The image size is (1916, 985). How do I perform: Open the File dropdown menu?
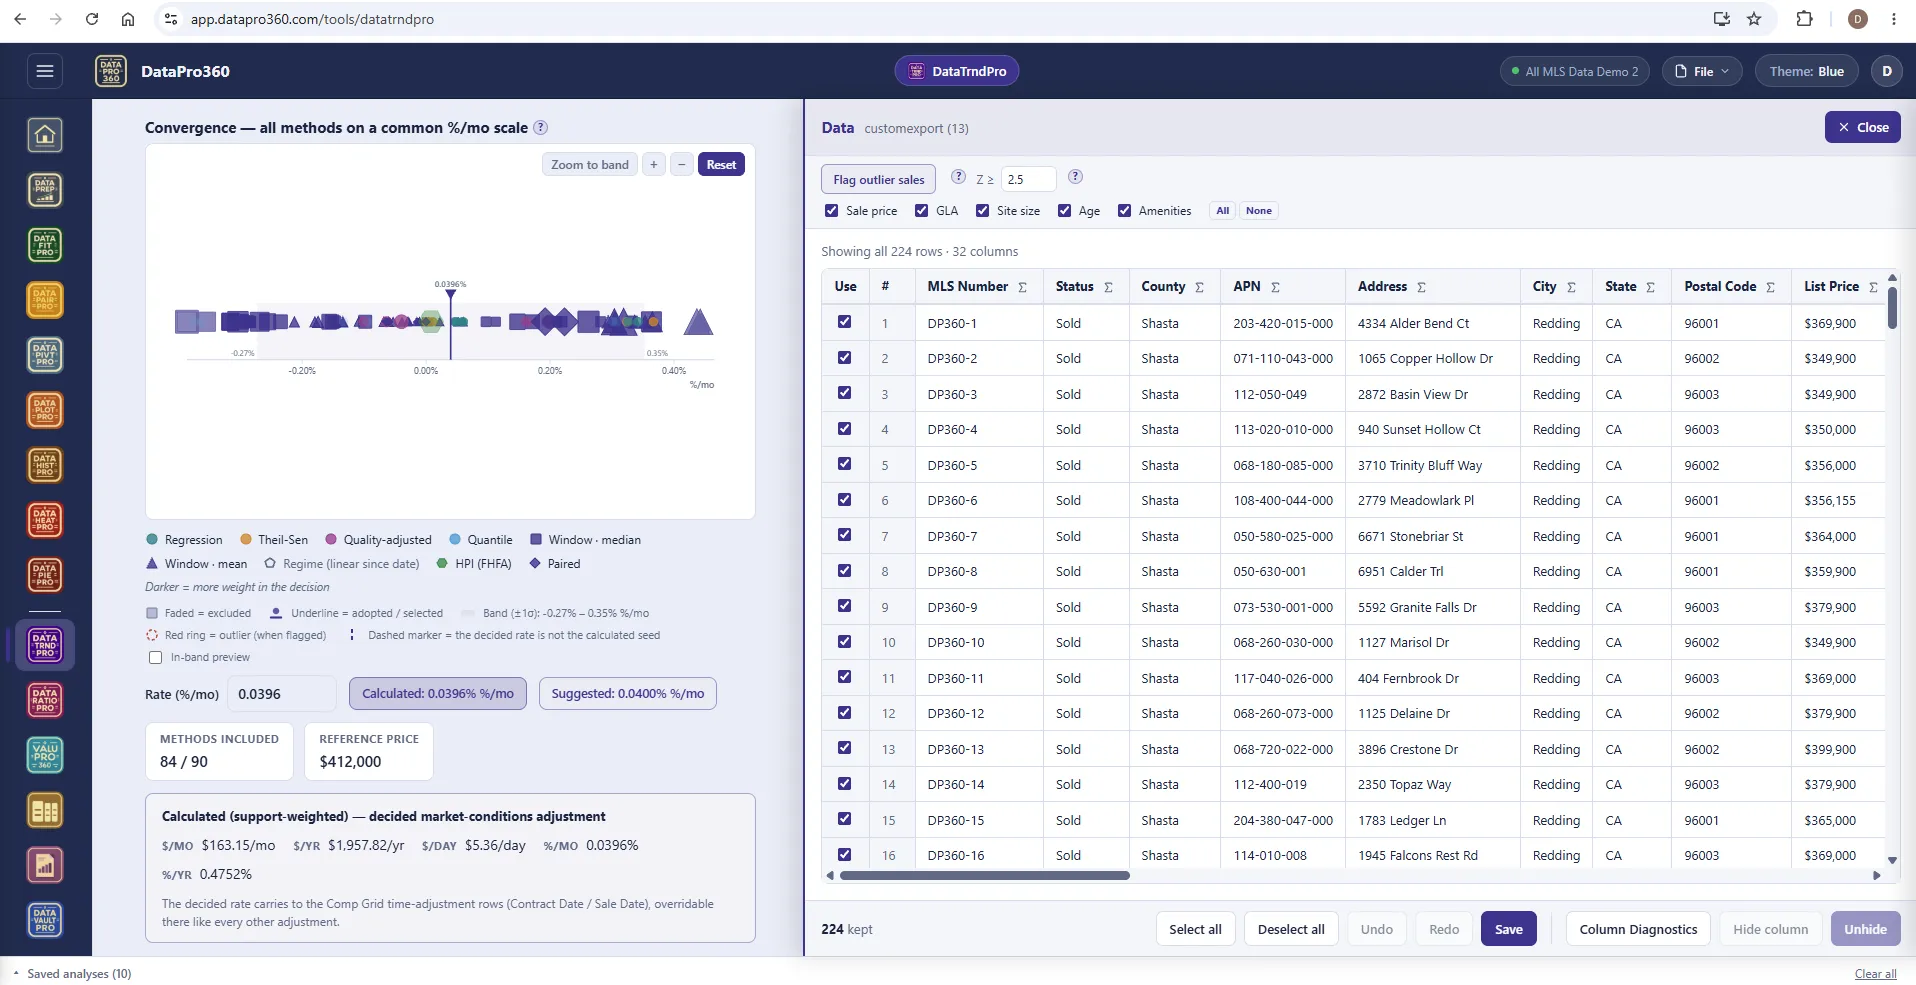click(x=1702, y=71)
